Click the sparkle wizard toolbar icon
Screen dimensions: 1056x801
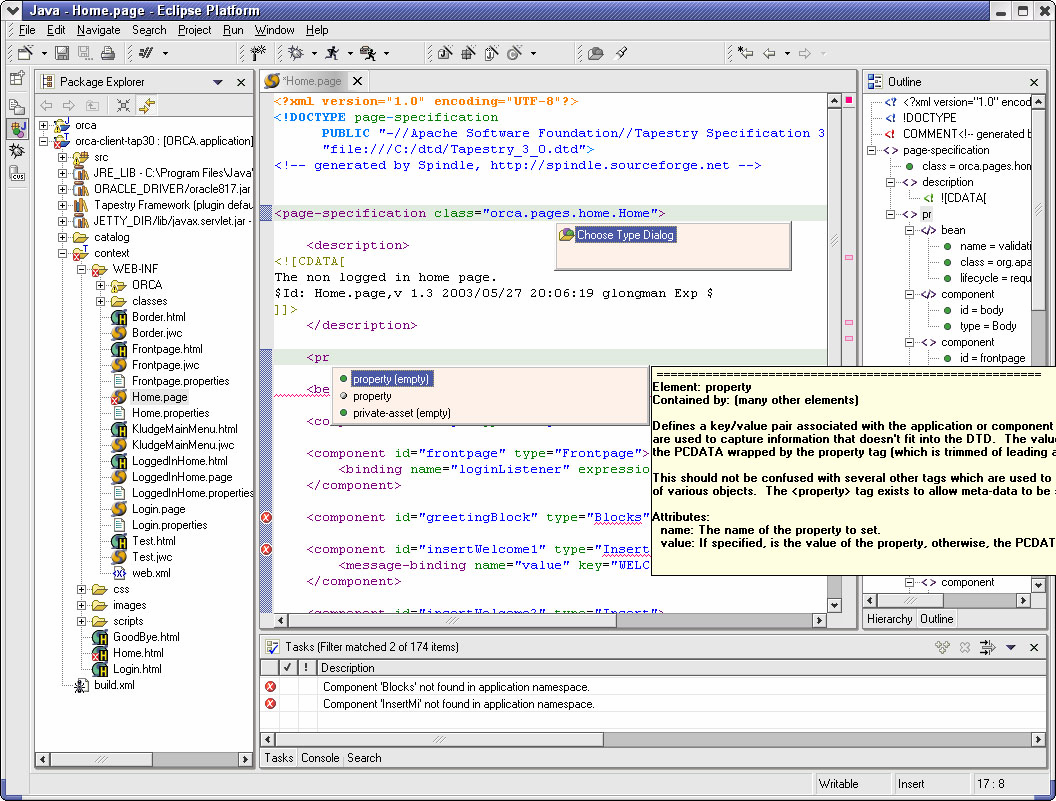click(x=257, y=53)
